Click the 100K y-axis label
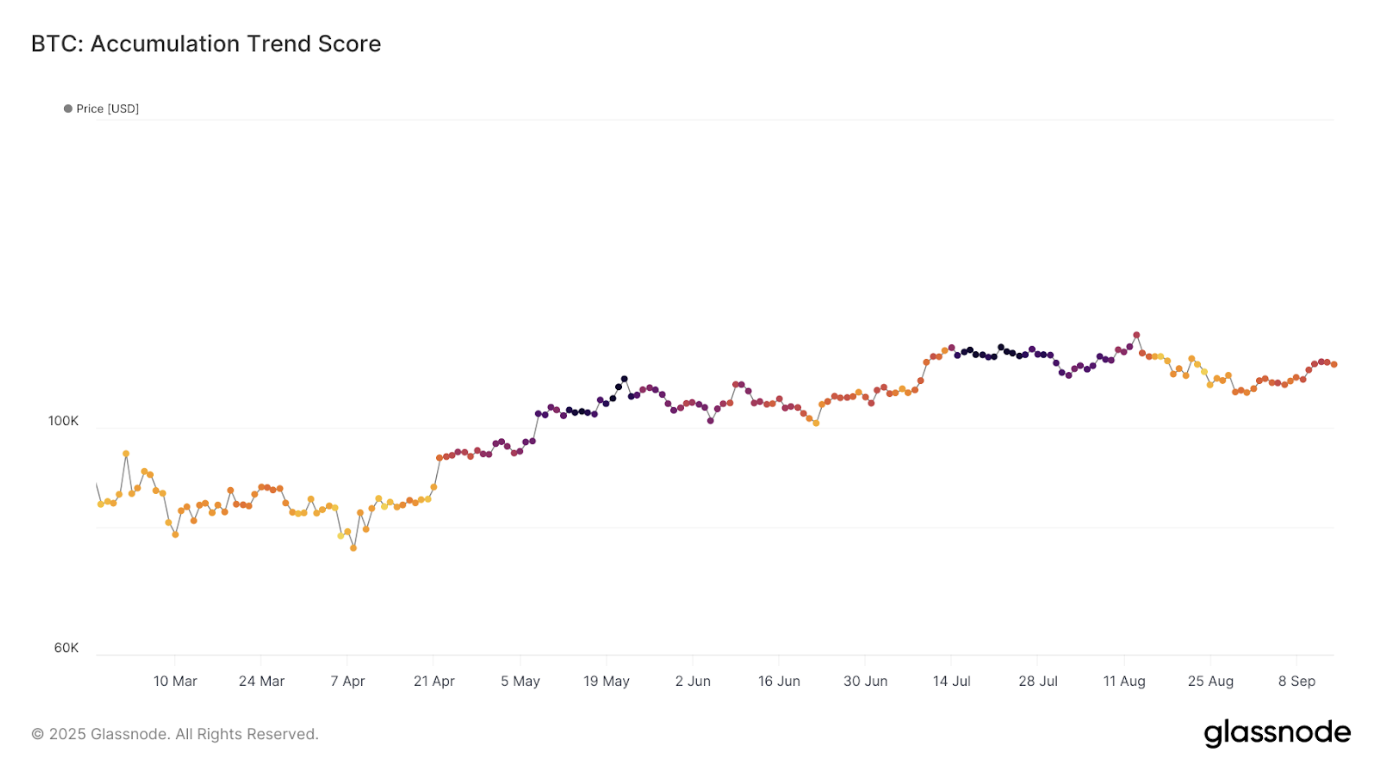1380x780 pixels. 63,421
